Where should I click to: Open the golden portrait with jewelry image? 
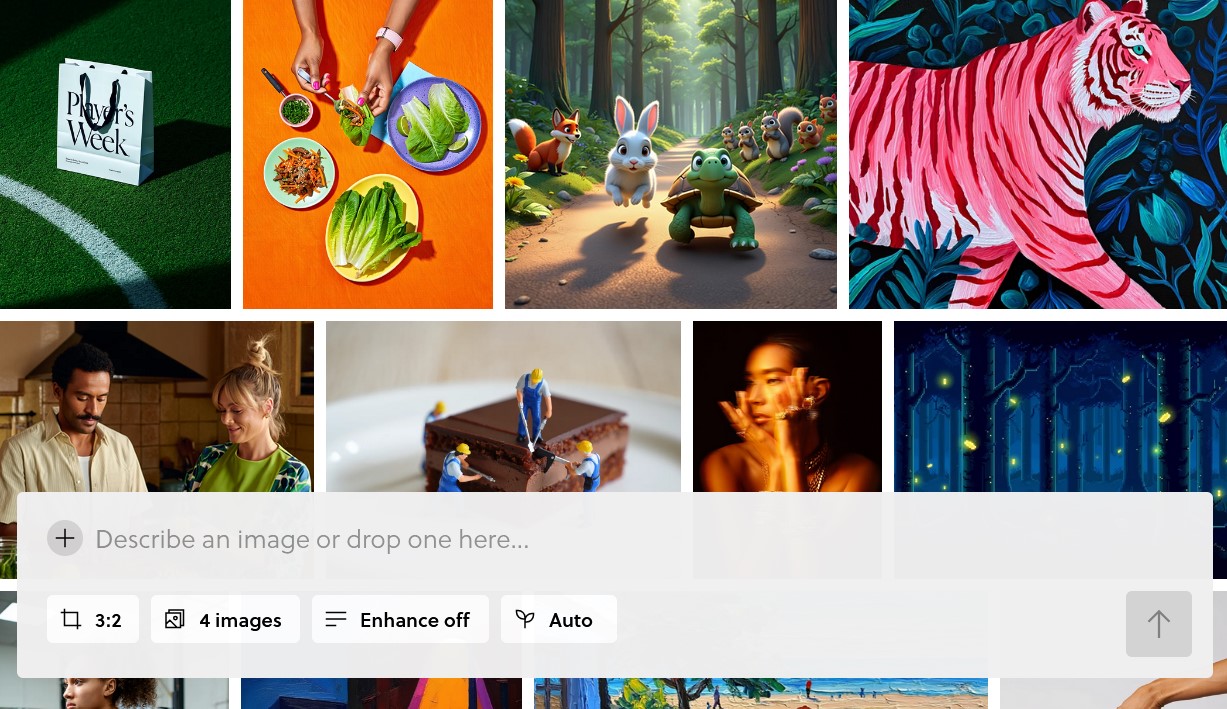787,407
